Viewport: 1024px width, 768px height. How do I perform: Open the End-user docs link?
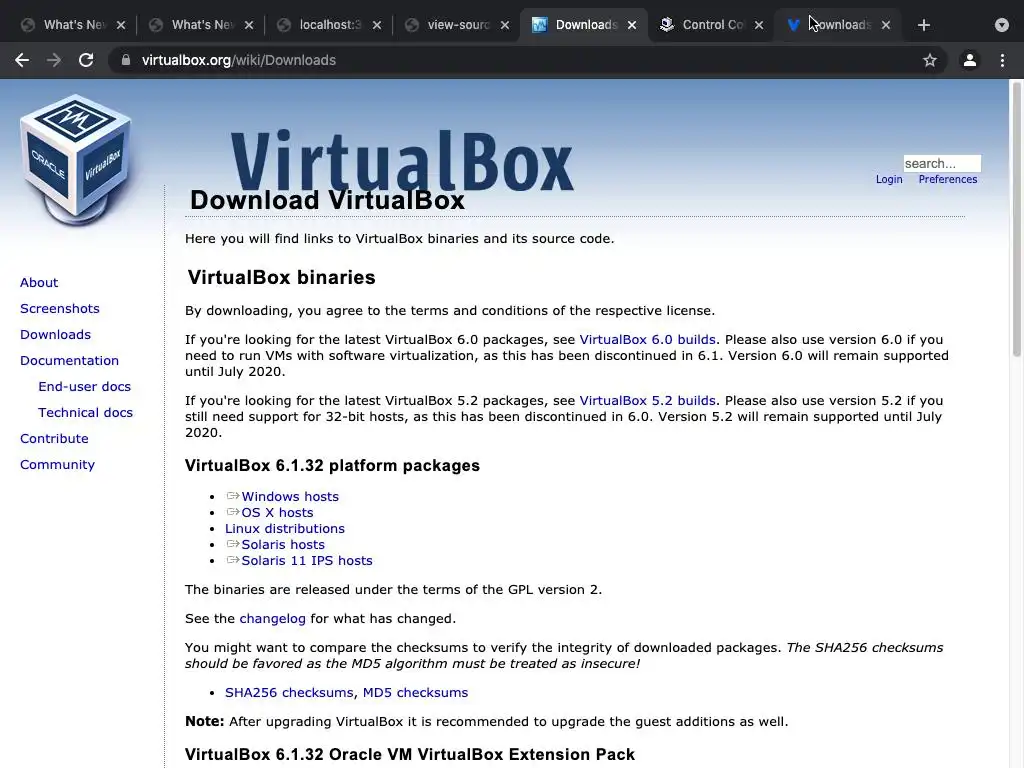click(84, 387)
